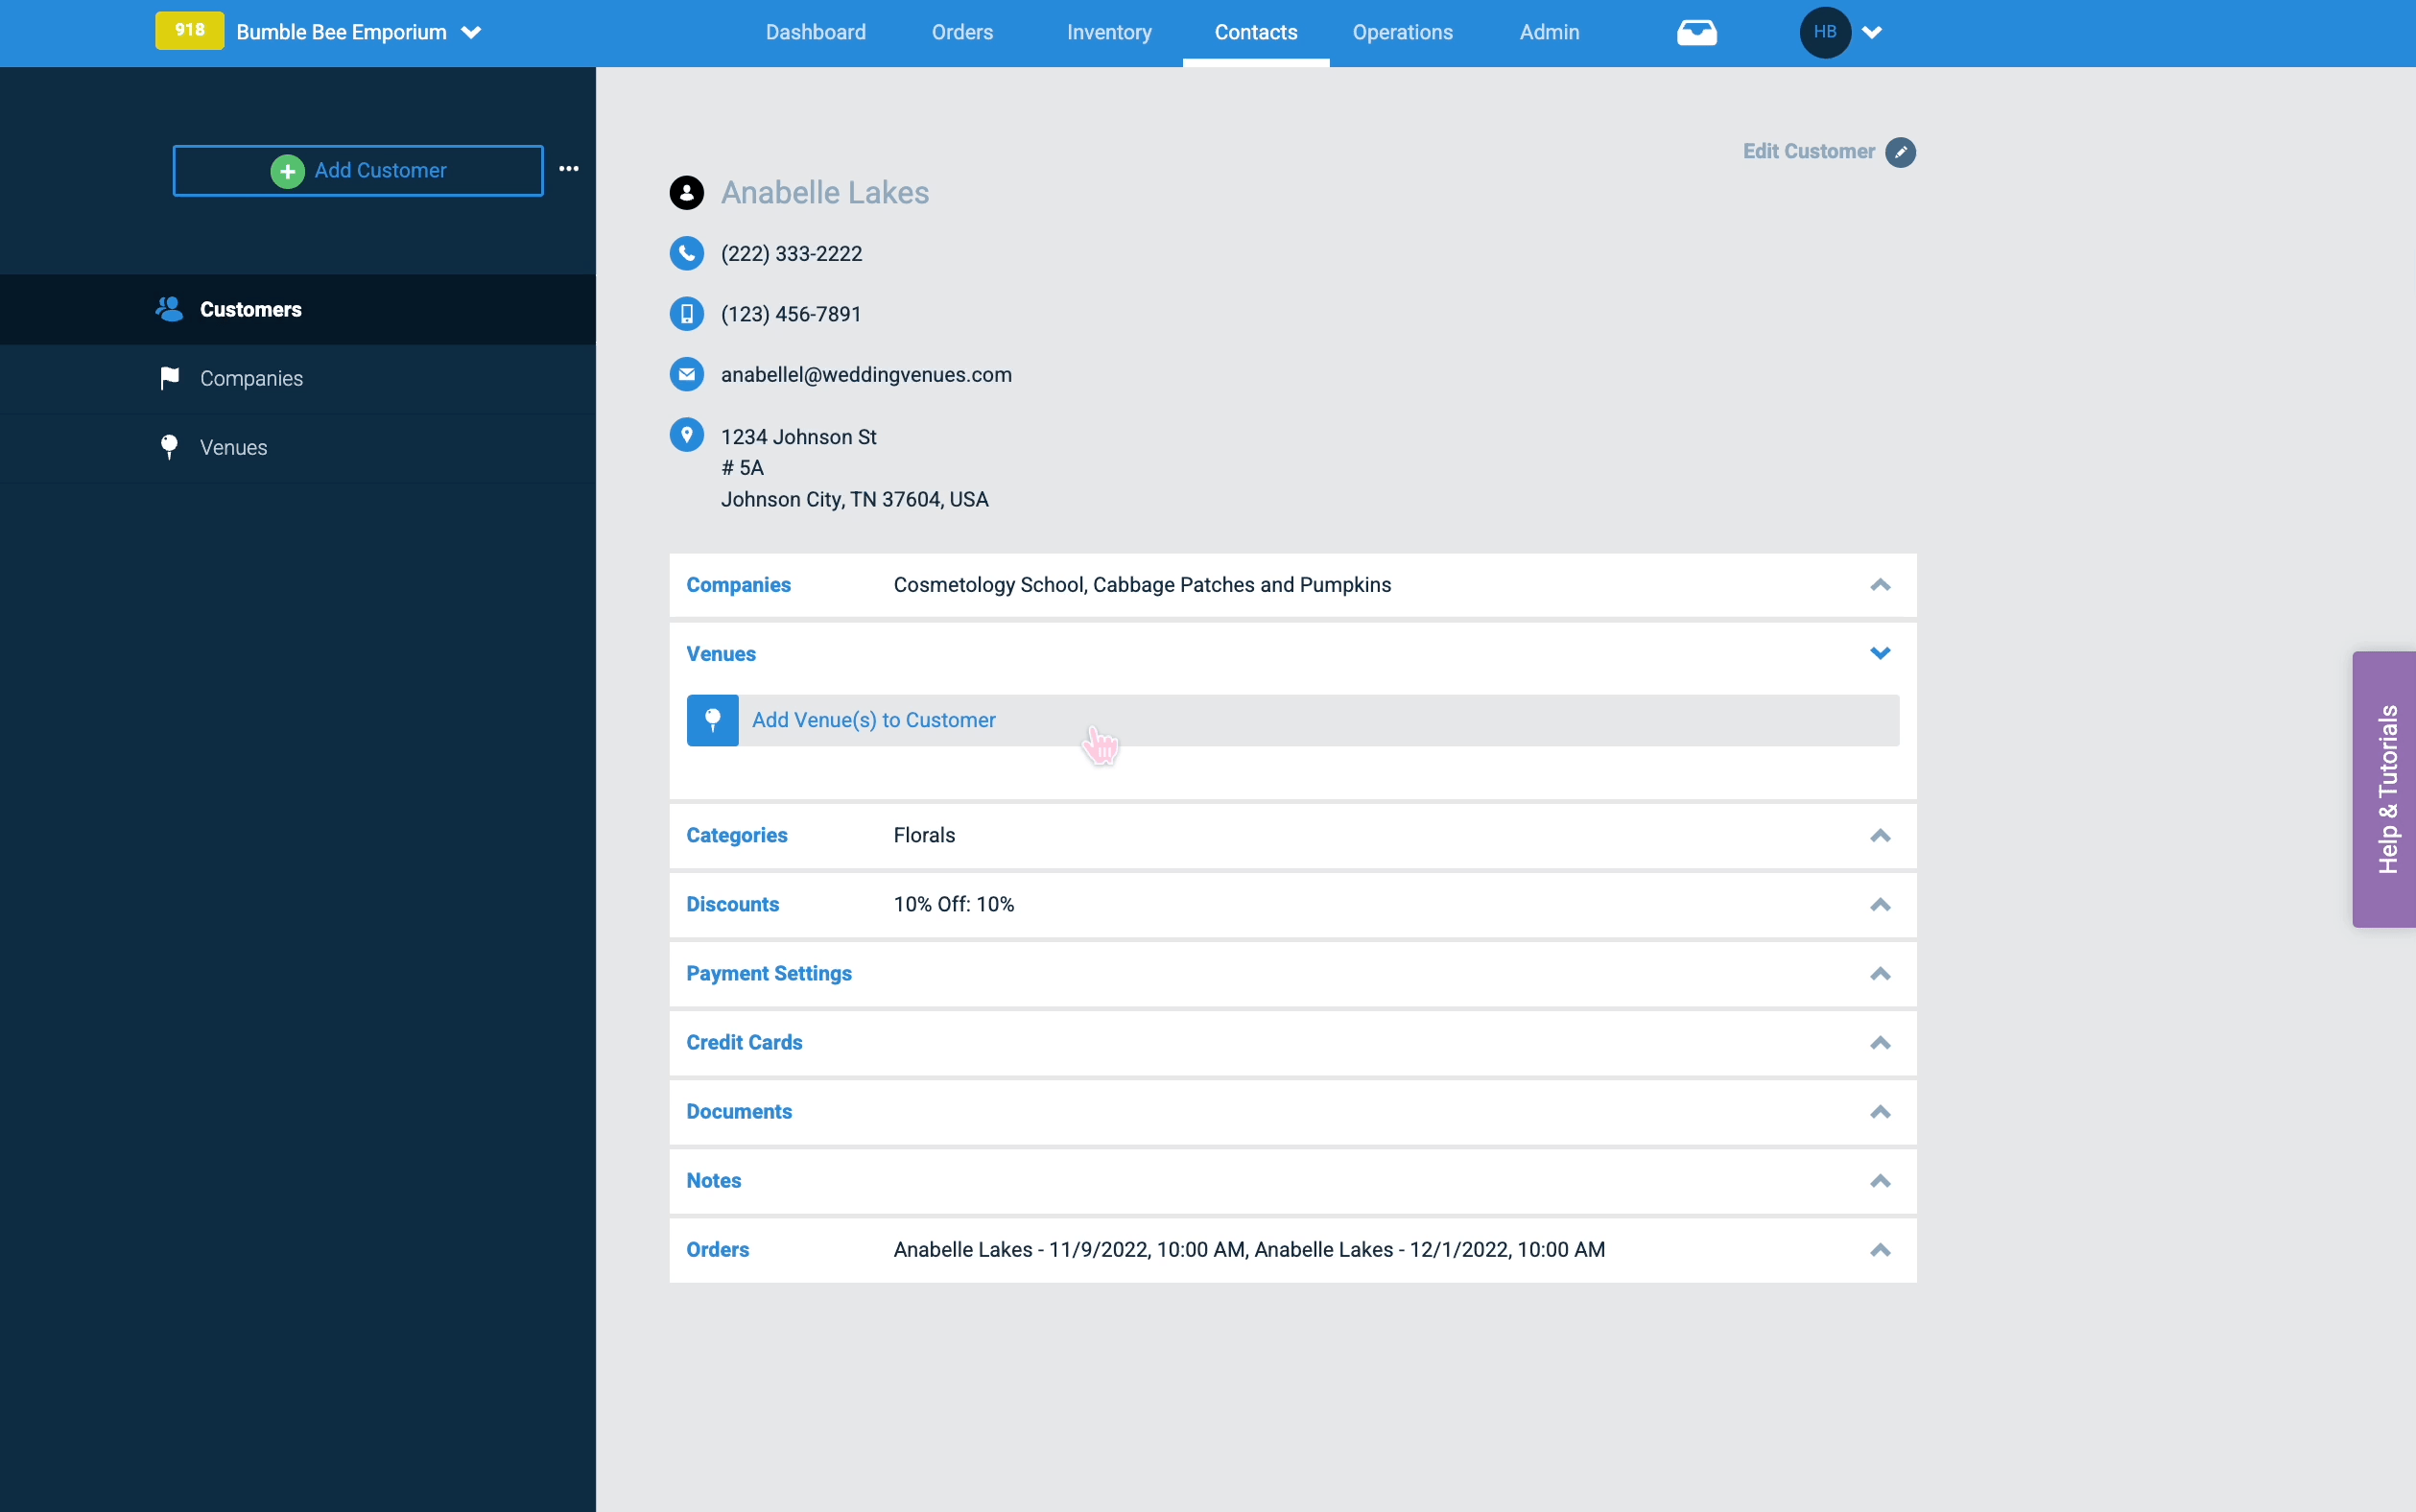Click the Notes section heading
Viewport: 2416px width, 1512px height.
(714, 1181)
